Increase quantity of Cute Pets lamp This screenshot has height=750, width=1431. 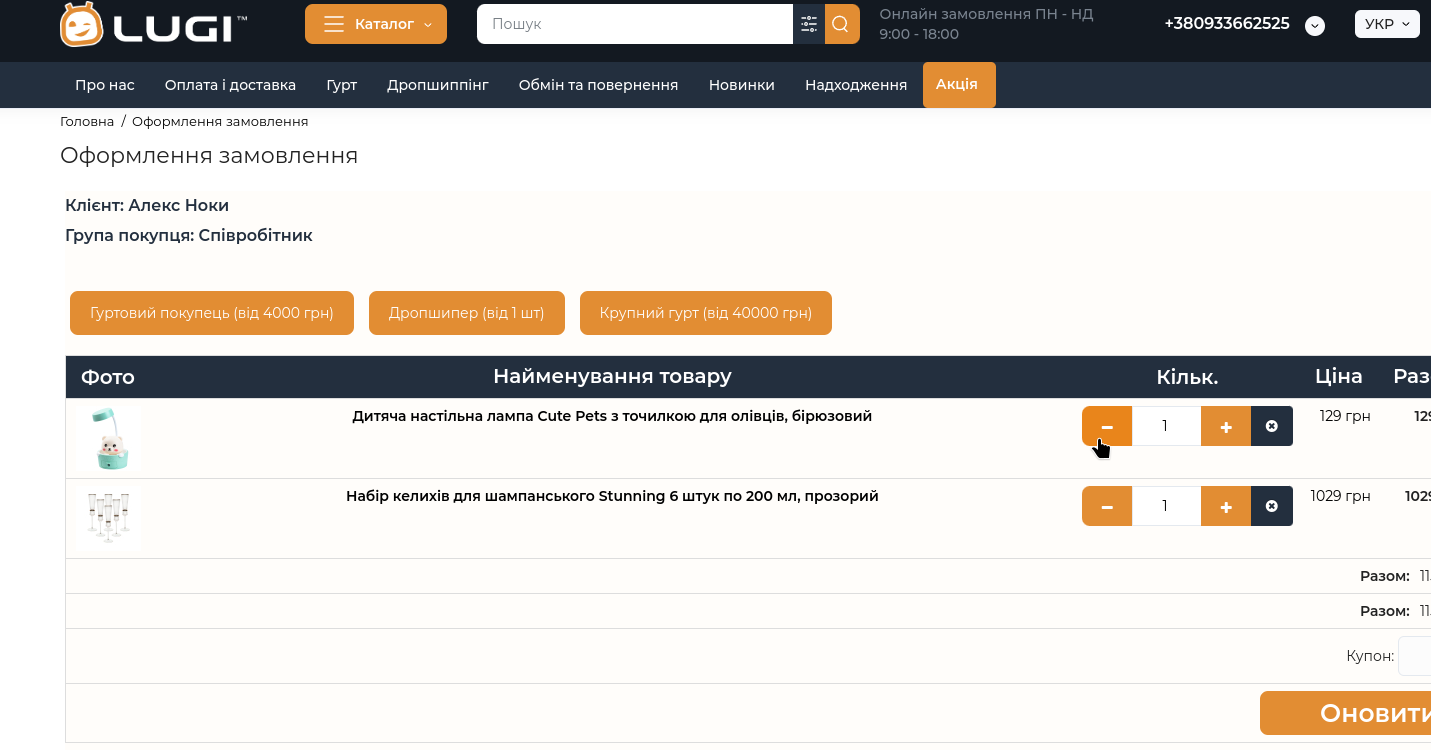(1226, 426)
